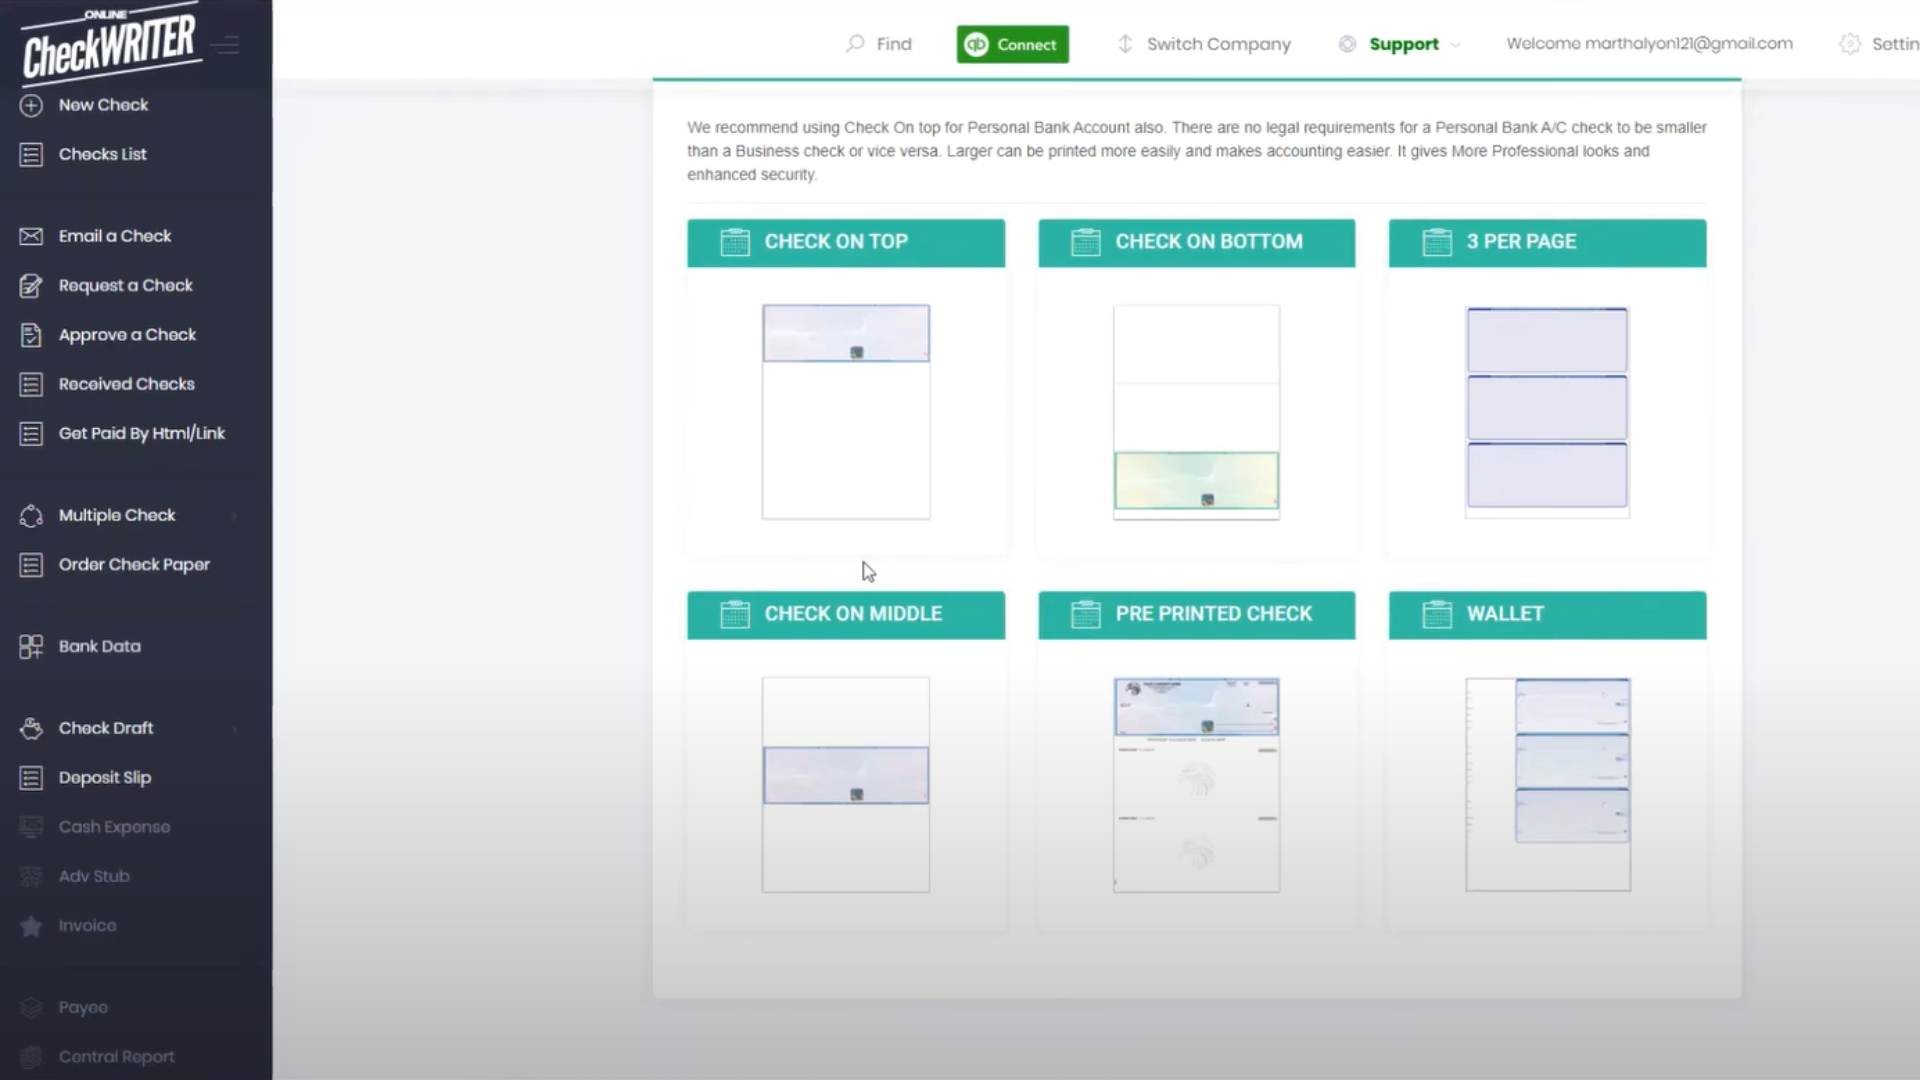The width and height of the screenshot is (1920, 1080).
Task: Expand the Support dropdown menu
Action: click(x=1403, y=44)
